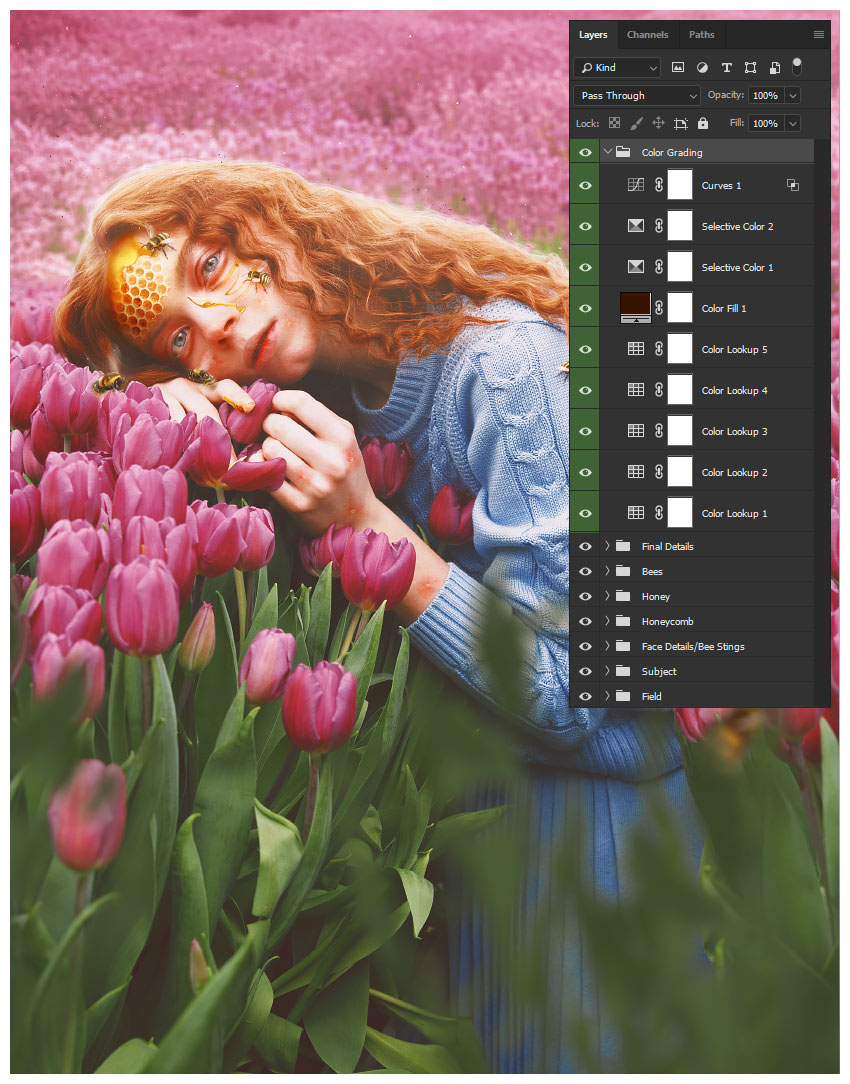Expand the Honey group
The image size is (850, 1084).
coord(607,596)
